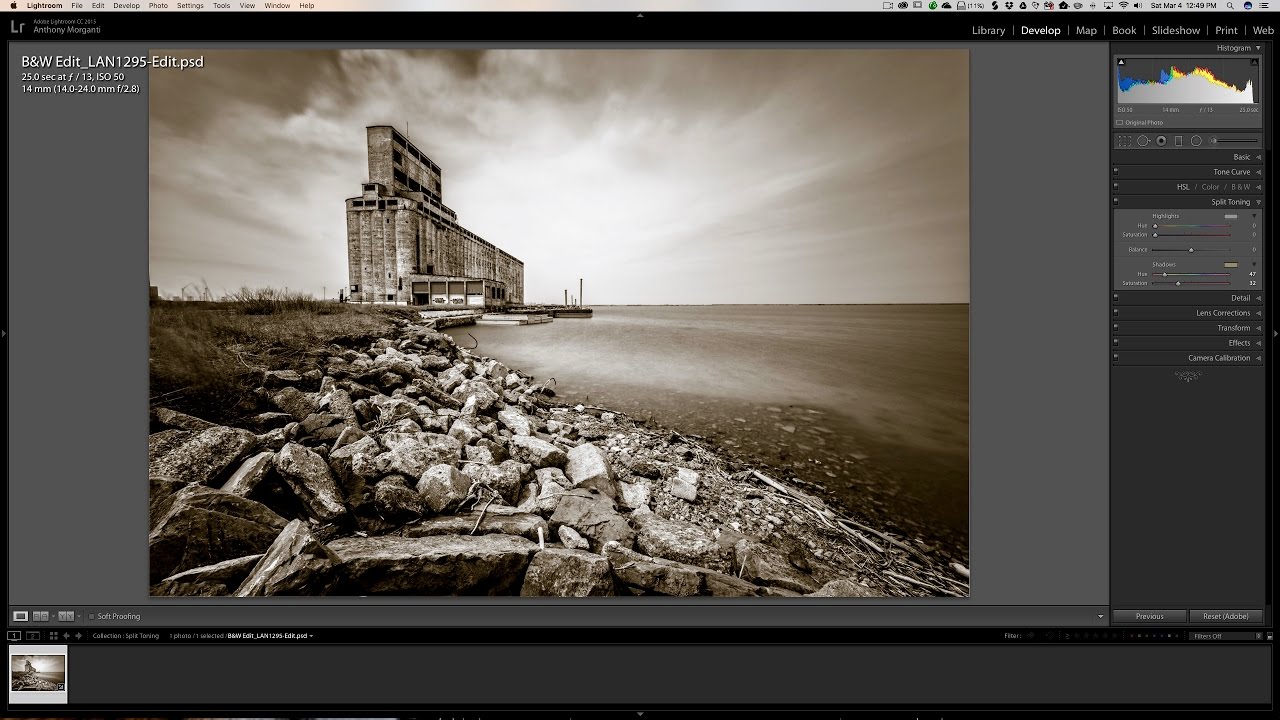Select main window display button 1

click(14, 636)
